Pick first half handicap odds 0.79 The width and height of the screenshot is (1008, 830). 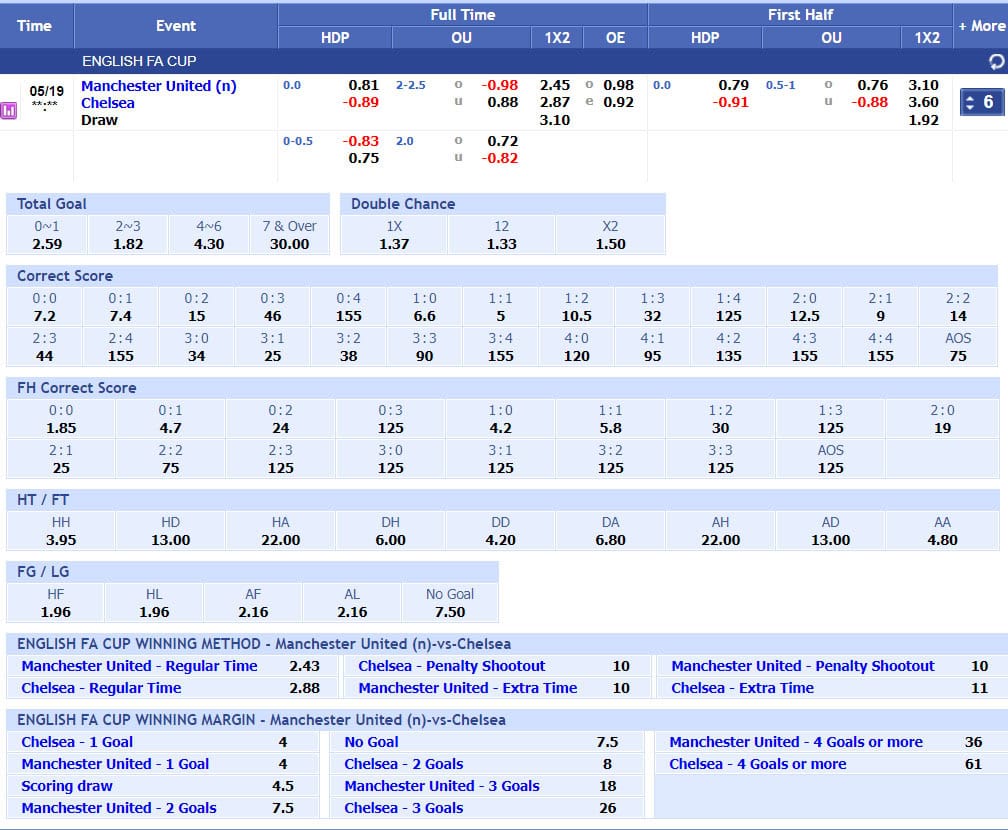pyautogui.click(x=733, y=85)
